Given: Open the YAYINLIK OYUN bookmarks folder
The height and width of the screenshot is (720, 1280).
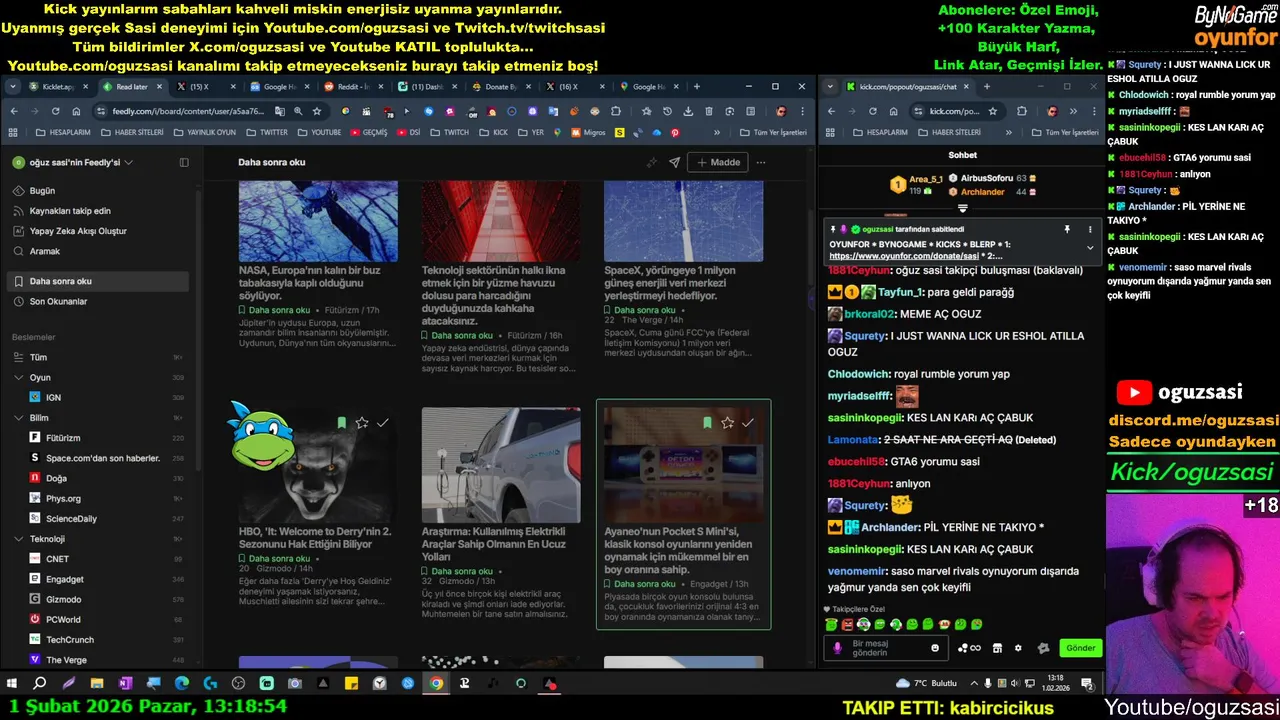Looking at the screenshot, I should pyautogui.click(x=205, y=132).
